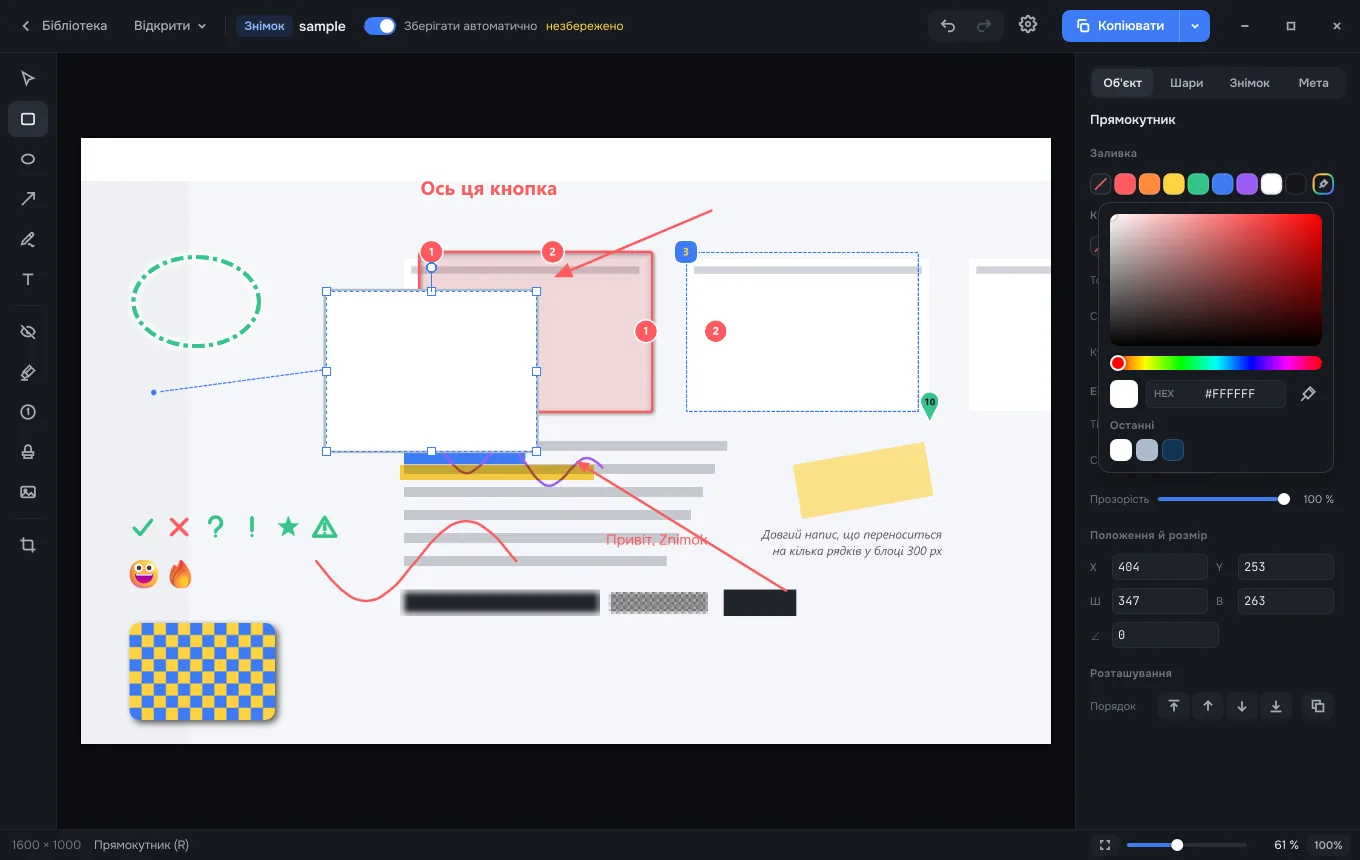
Task: Switch to the Шари tab
Action: 1186,83
